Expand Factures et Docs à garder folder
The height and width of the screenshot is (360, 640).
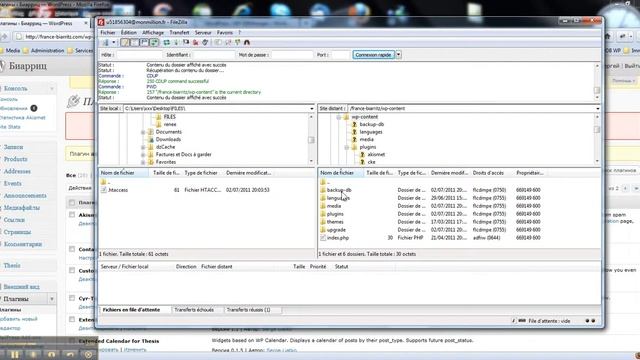tap(143, 155)
